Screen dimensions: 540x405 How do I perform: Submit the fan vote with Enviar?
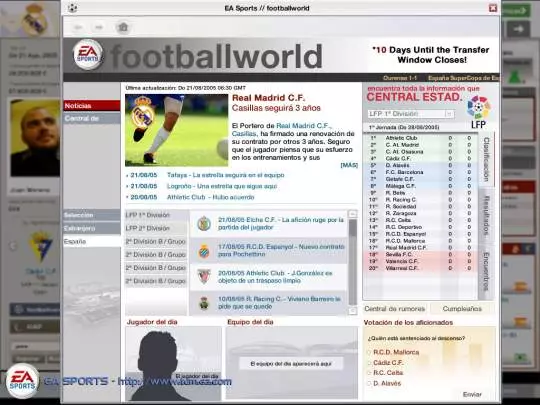pos(472,394)
